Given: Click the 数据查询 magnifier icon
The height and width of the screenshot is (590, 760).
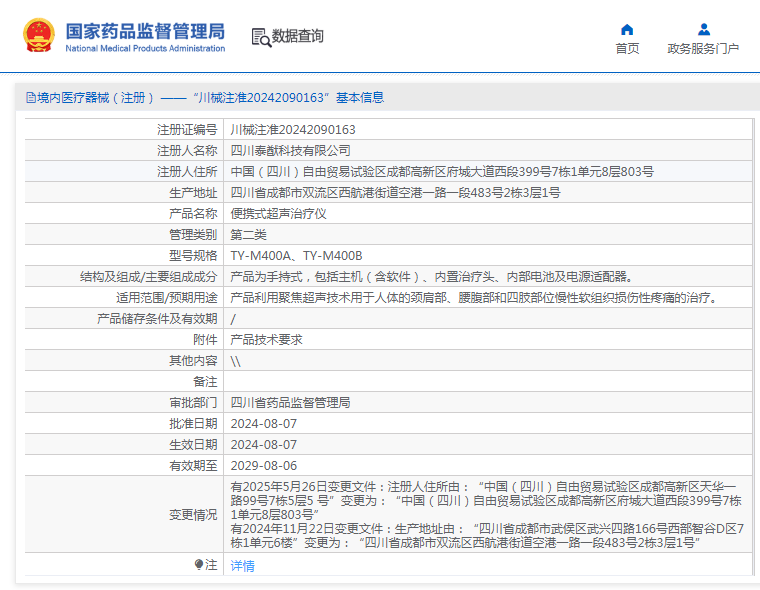Looking at the screenshot, I should (x=261, y=37).
